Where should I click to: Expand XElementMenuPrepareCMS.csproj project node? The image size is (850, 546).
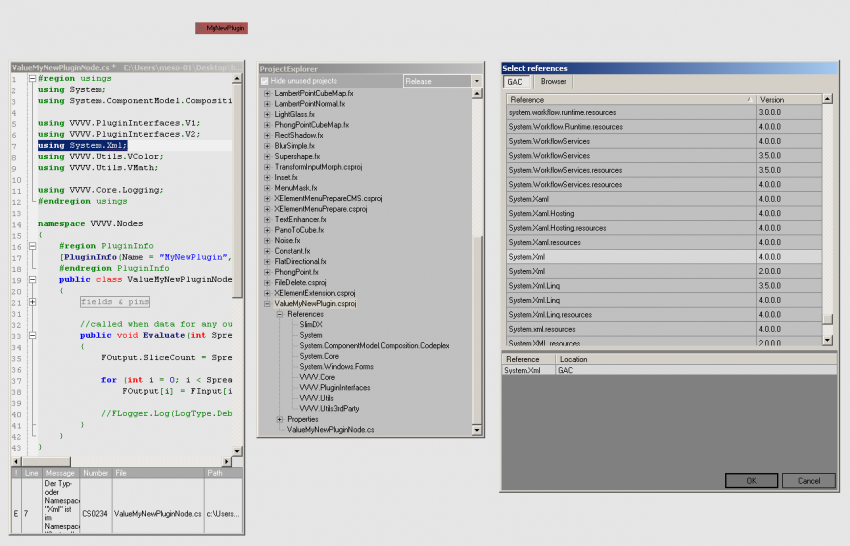[x=267, y=198]
